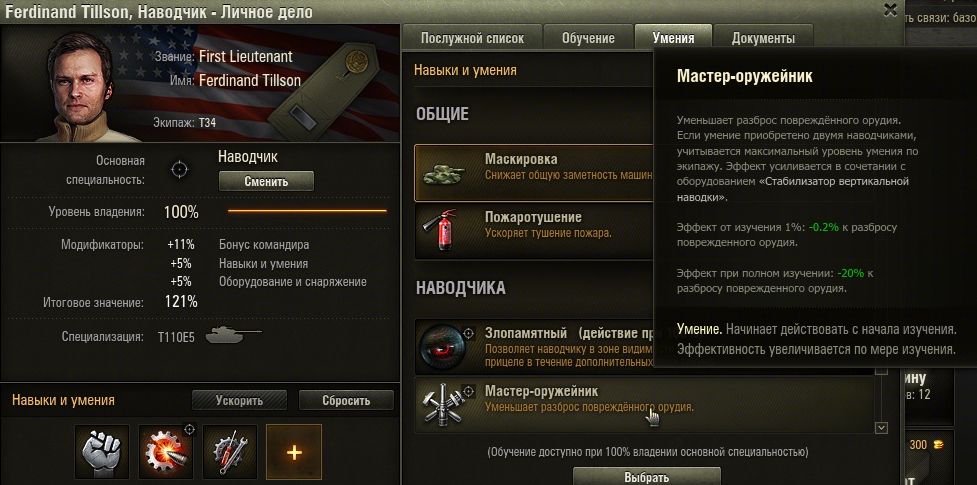Viewport: 977px width, 485px height.
Task: Click the camouflage tank icon for Маскировка
Action: pos(444,173)
